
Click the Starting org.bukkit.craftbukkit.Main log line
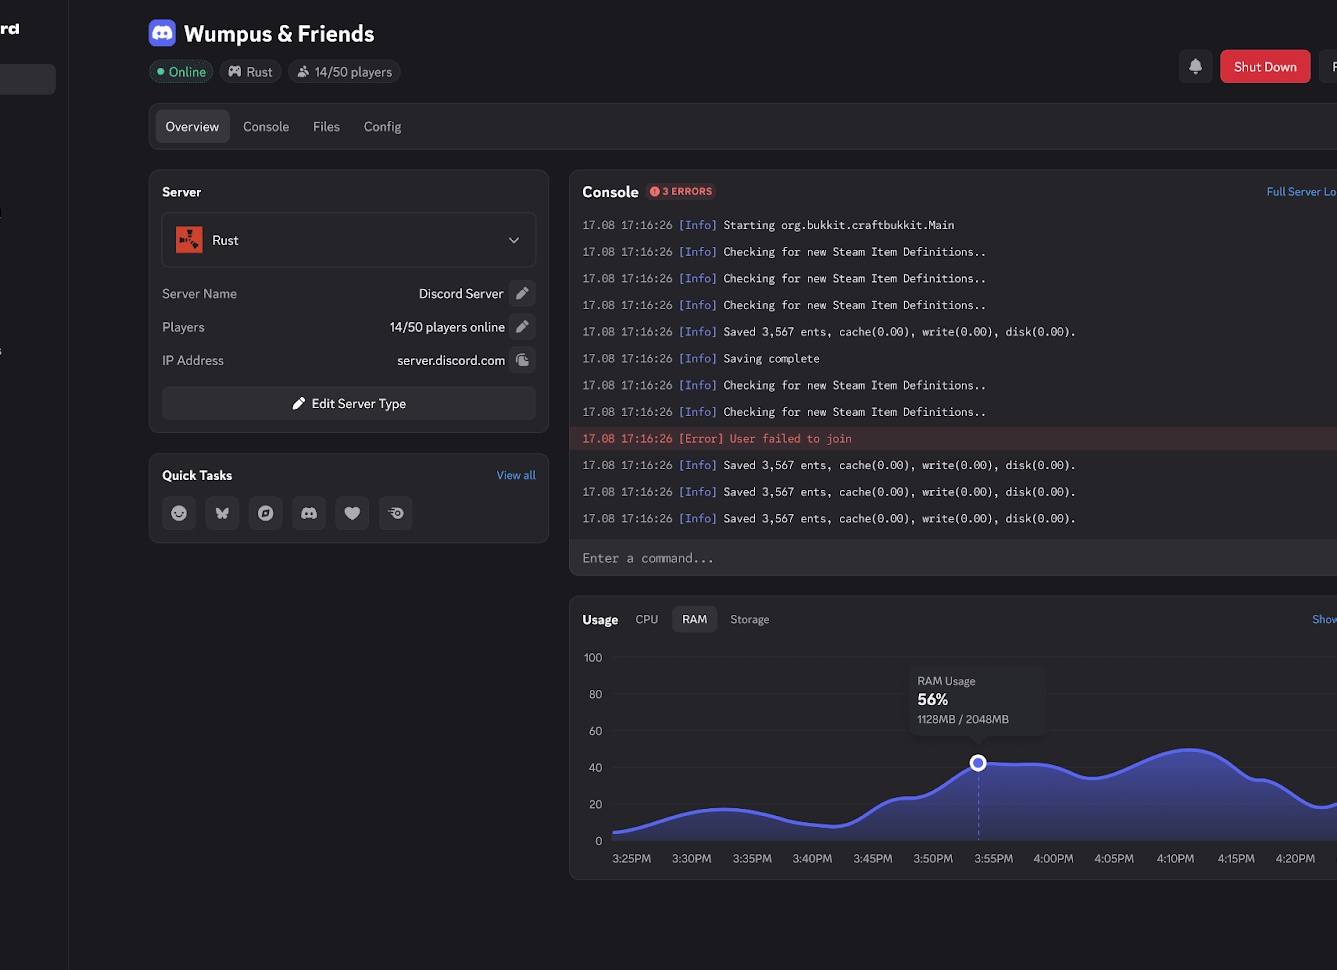768,225
